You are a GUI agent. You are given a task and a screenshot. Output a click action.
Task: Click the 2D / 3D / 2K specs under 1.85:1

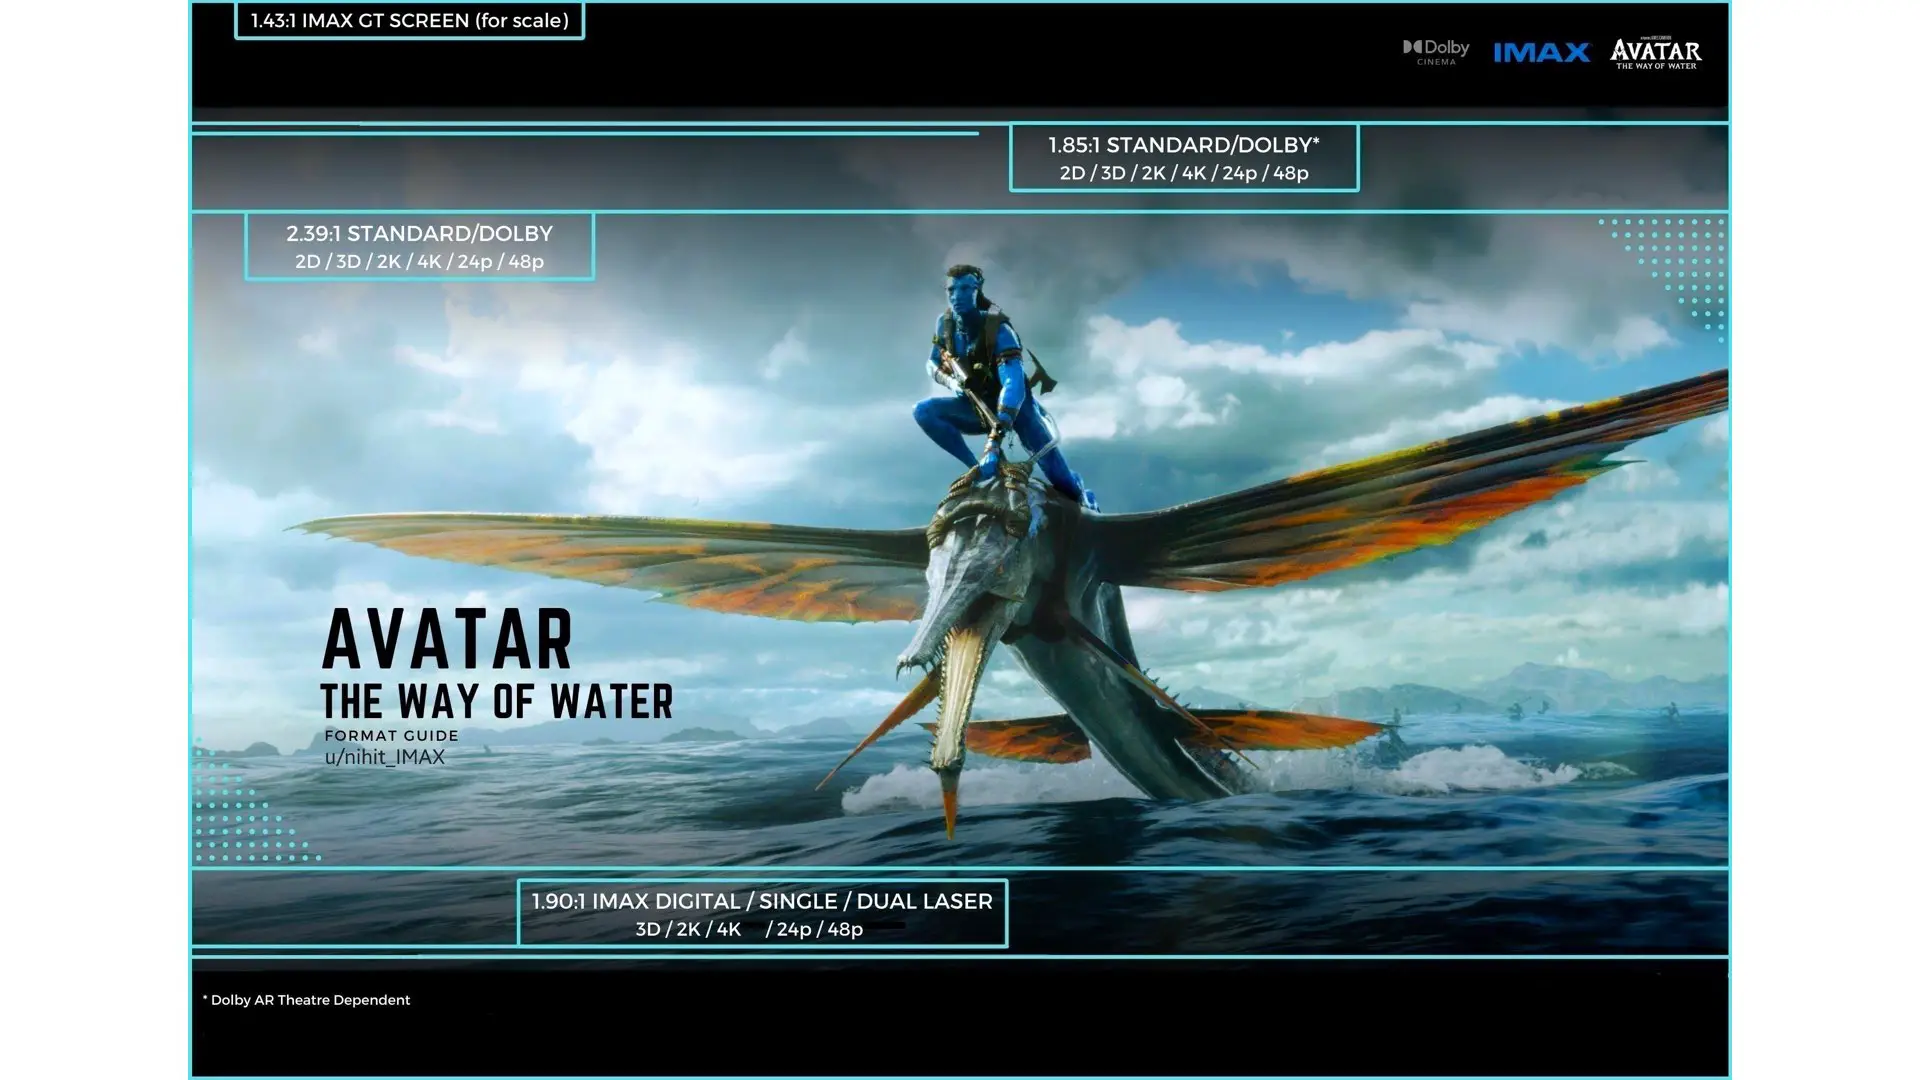click(x=1184, y=173)
